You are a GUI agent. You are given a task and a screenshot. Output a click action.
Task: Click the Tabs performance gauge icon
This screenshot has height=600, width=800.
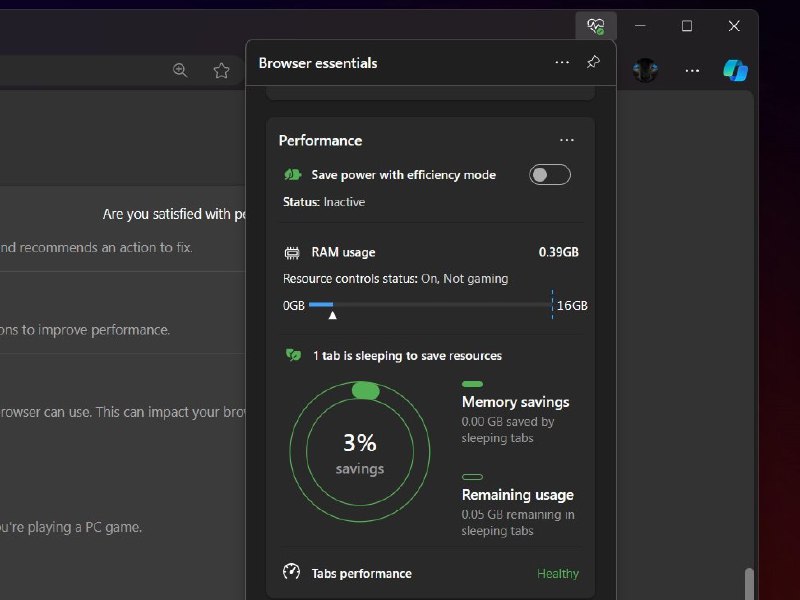coord(292,572)
